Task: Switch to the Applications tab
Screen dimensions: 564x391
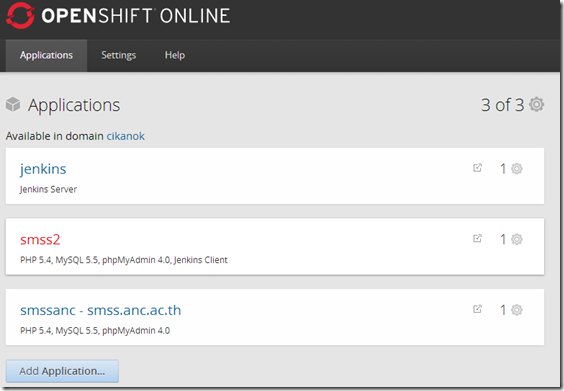Action: pos(46,55)
